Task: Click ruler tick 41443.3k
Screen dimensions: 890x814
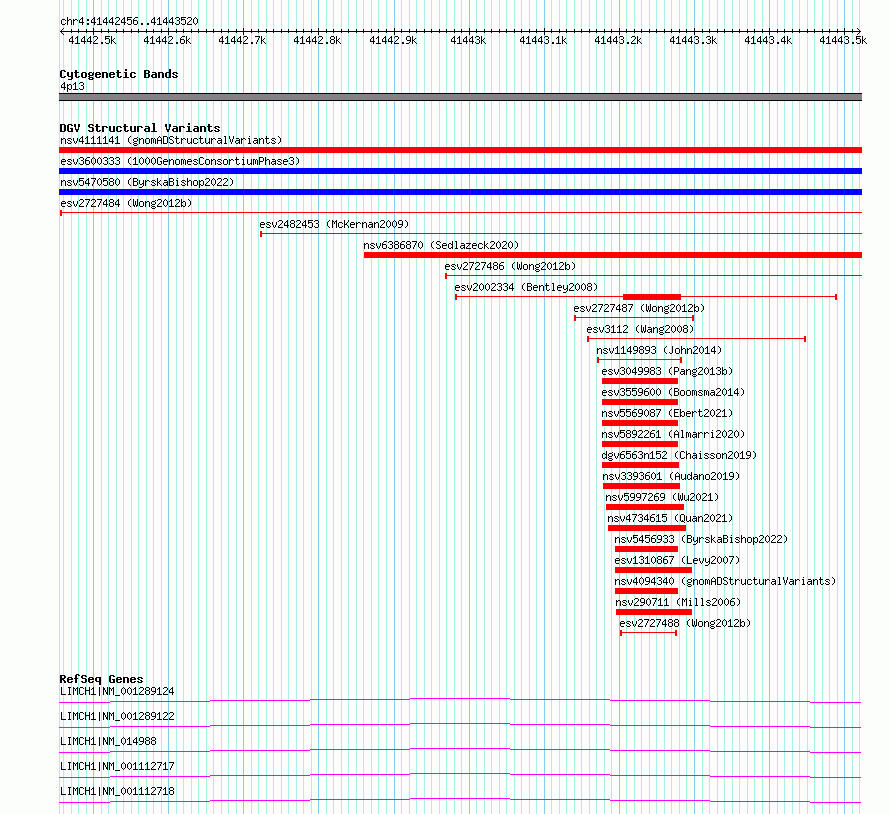Action: click(x=693, y=40)
